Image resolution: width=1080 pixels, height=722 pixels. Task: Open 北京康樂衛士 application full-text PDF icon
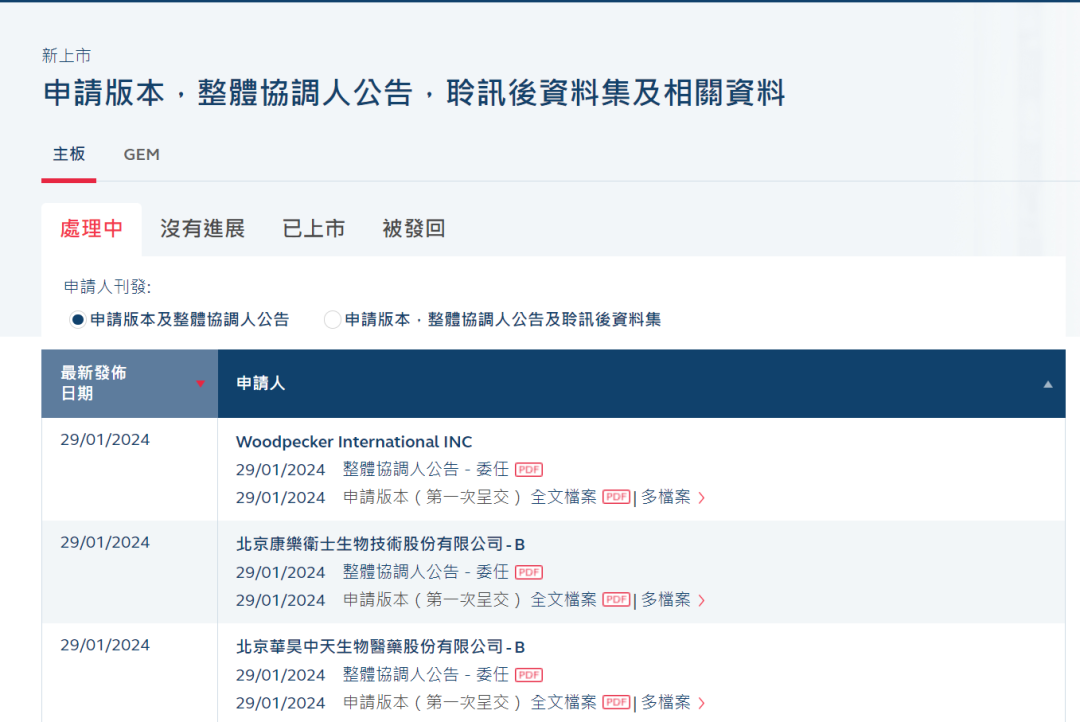[x=616, y=600]
